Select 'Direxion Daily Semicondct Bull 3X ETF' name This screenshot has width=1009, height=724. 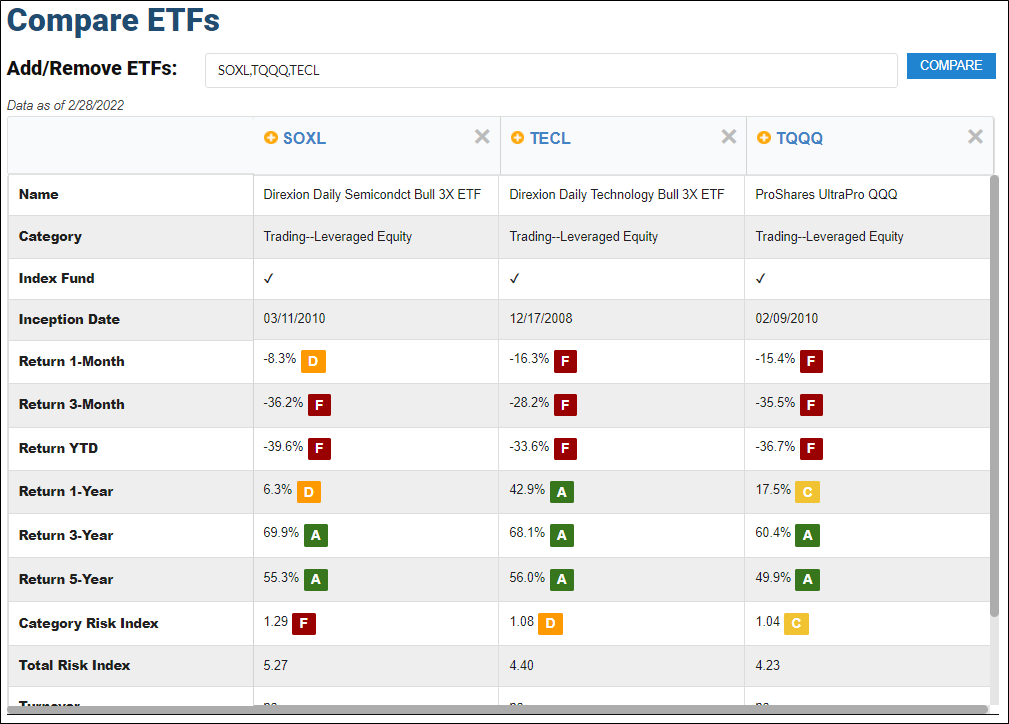(372, 194)
